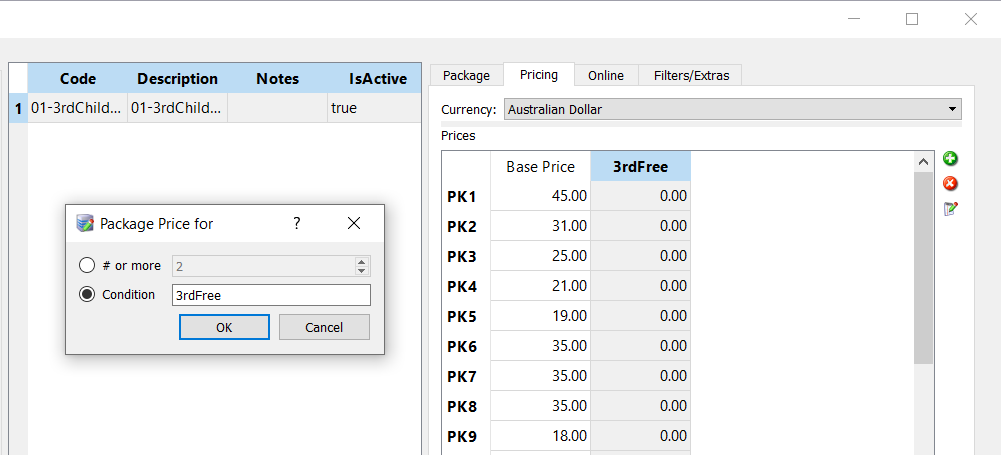1001x455 pixels.
Task: Select the Base Price column header
Action: (541, 167)
